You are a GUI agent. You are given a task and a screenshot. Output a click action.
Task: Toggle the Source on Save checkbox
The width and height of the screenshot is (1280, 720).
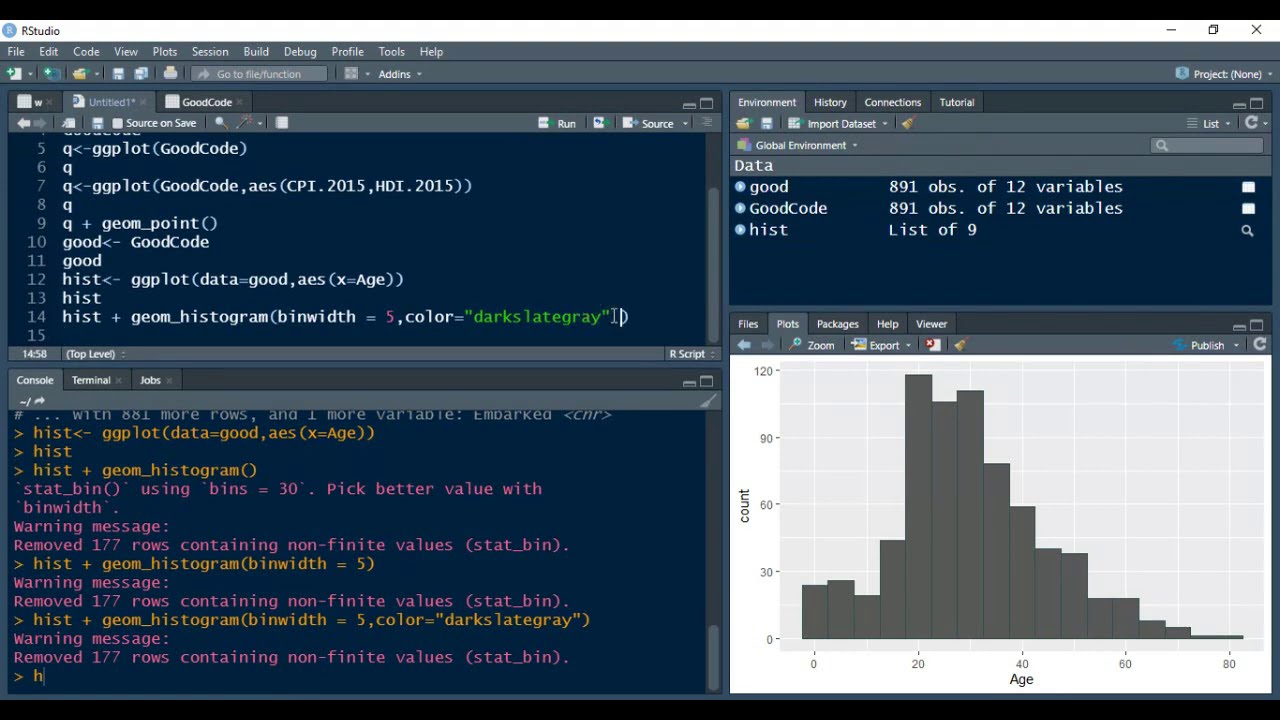pyautogui.click(x=117, y=123)
